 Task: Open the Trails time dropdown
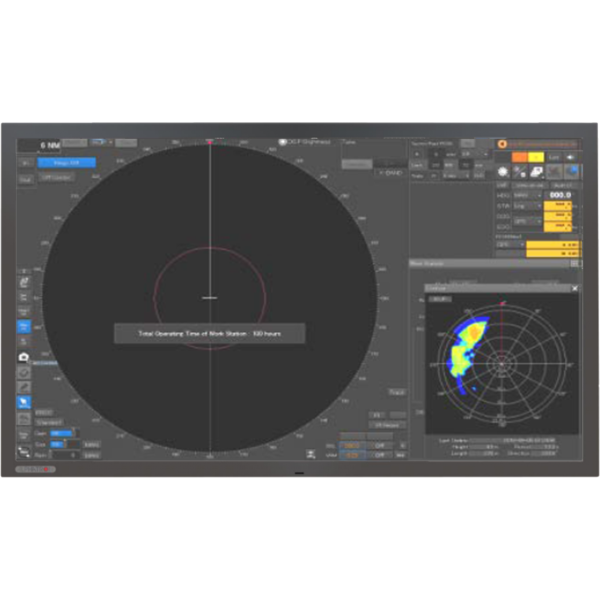[456, 176]
